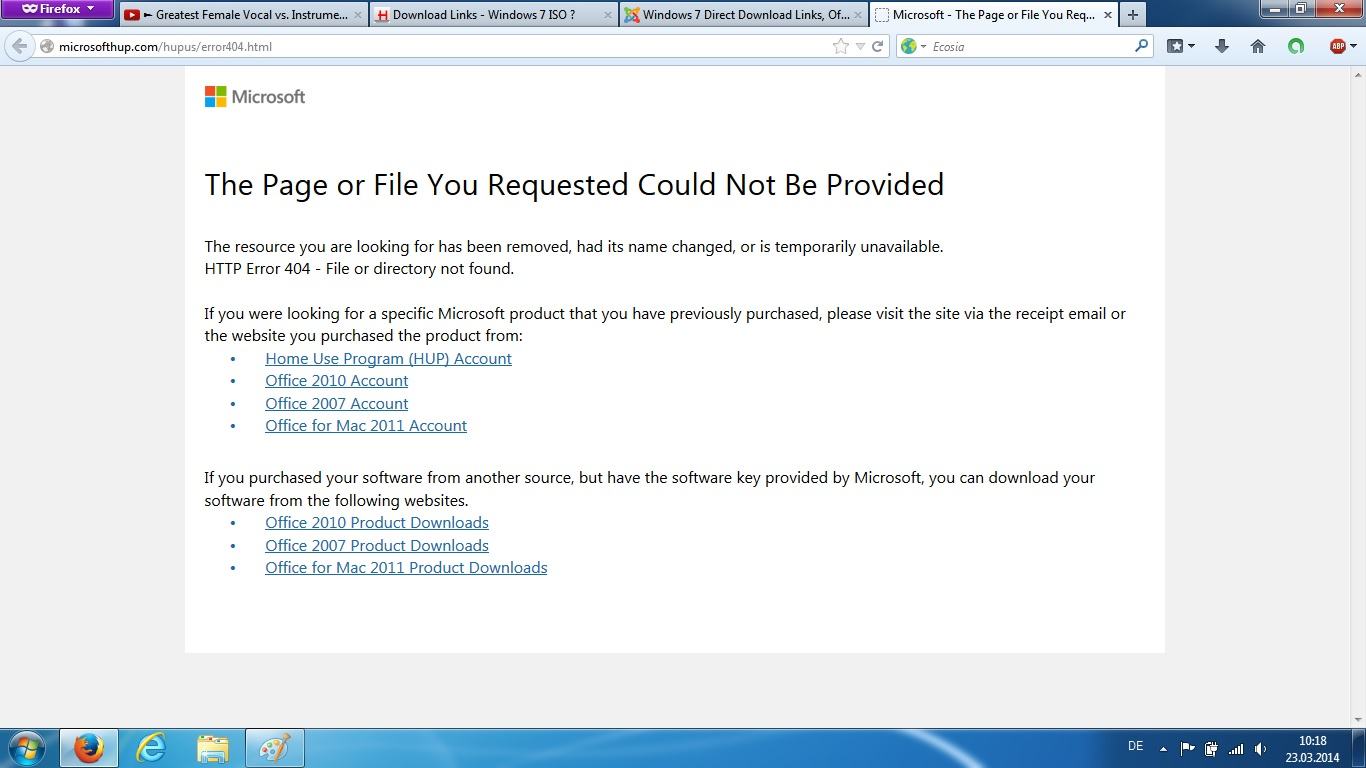The image size is (1366, 768).
Task: Open the Paint taskbar icon
Action: 275,748
